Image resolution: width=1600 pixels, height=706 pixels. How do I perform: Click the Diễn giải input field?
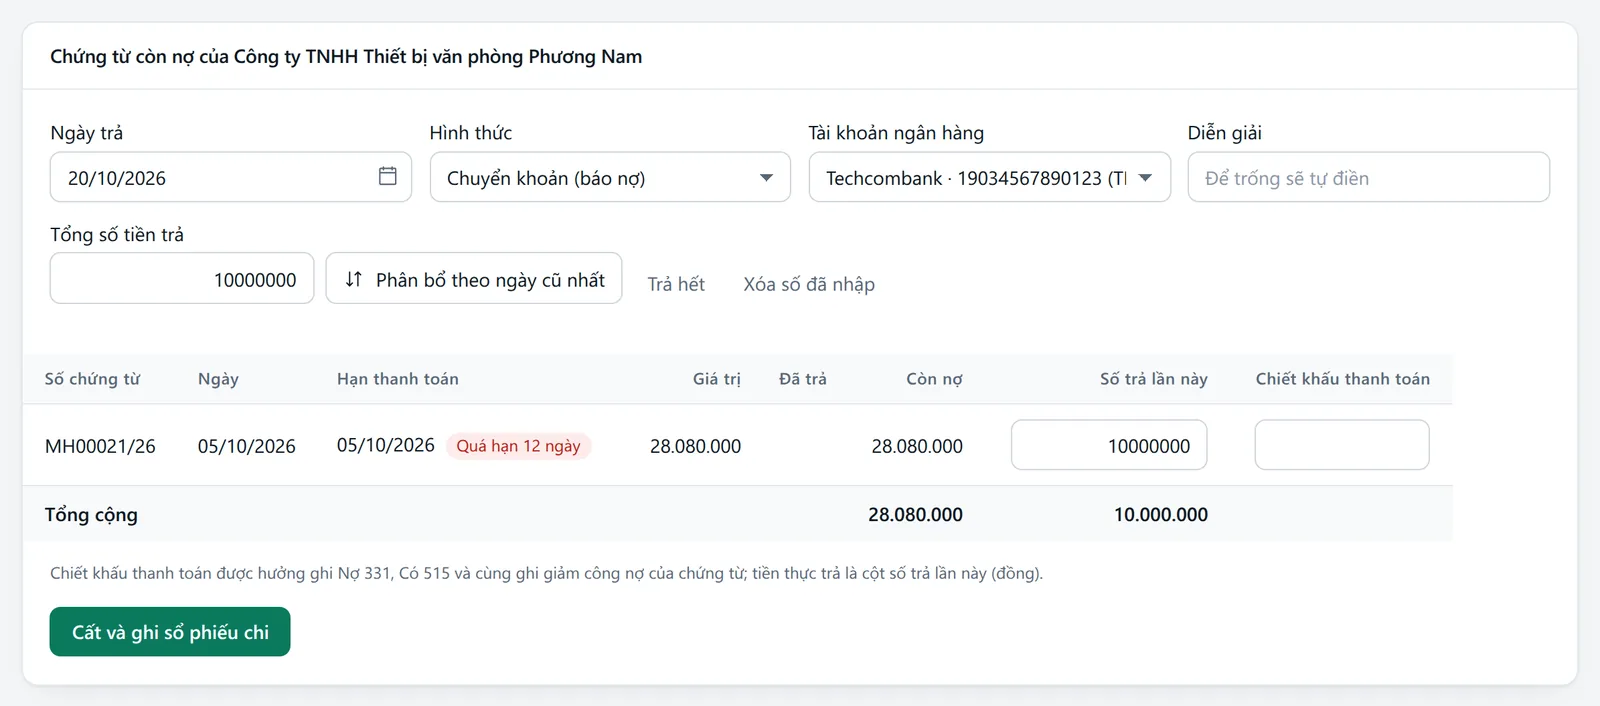point(1368,177)
